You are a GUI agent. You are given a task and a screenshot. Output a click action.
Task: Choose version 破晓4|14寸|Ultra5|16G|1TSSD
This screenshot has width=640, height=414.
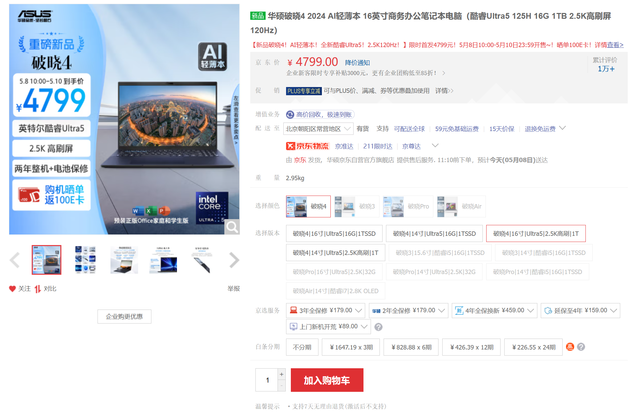[434, 234]
